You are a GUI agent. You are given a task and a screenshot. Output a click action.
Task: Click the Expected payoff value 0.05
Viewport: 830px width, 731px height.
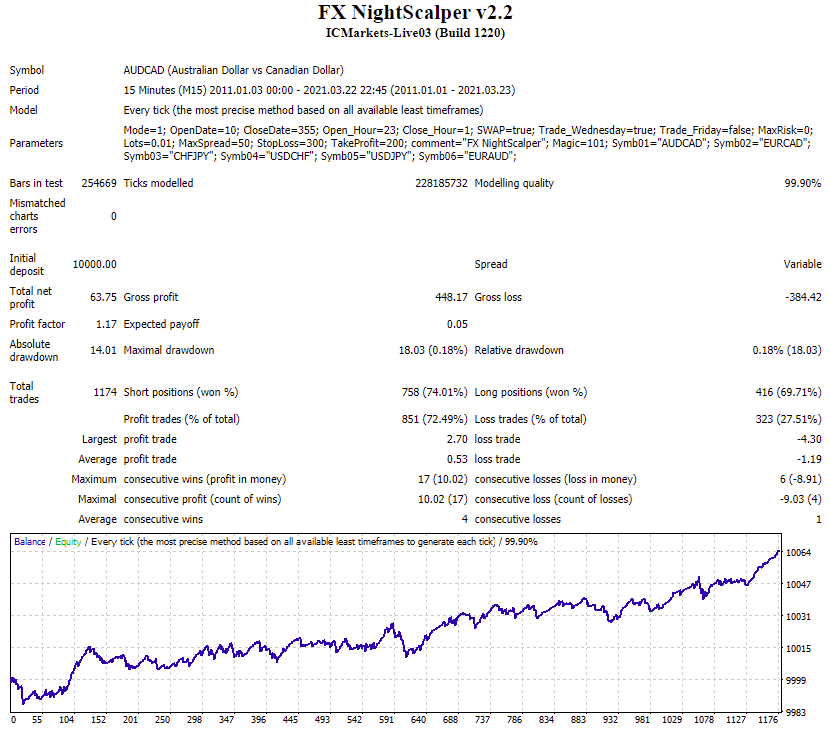pyautogui.click(x=457, y=324)
